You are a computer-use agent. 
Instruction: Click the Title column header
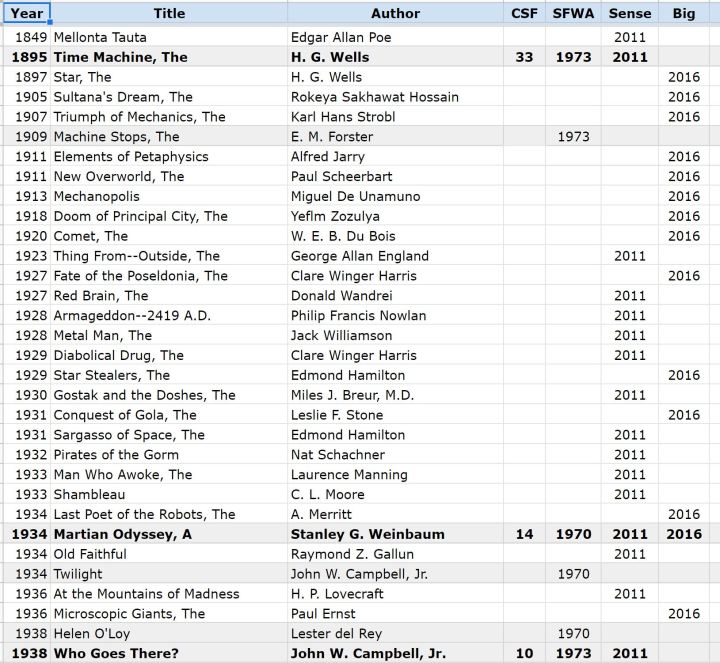click(x=169, y=14)
